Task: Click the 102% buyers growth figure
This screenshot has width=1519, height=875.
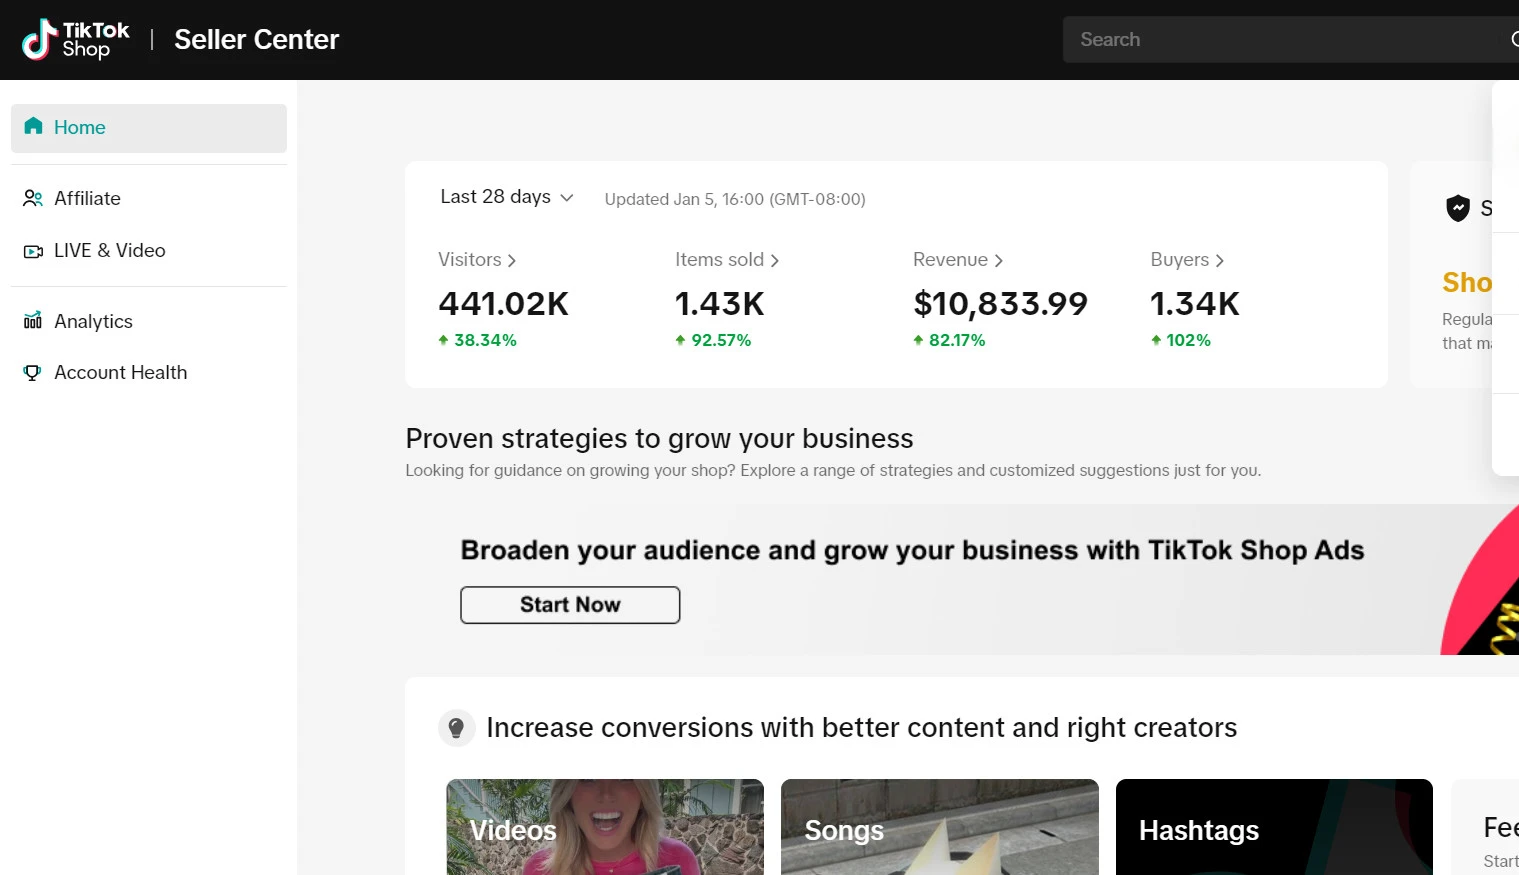Action: (1188, 340)
